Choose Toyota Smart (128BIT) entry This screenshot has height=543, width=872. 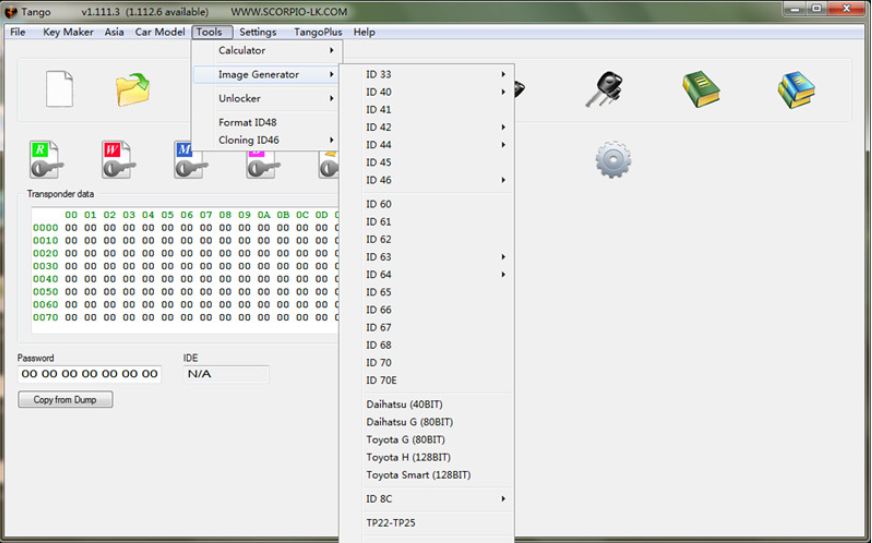click(x=427, y=475)
